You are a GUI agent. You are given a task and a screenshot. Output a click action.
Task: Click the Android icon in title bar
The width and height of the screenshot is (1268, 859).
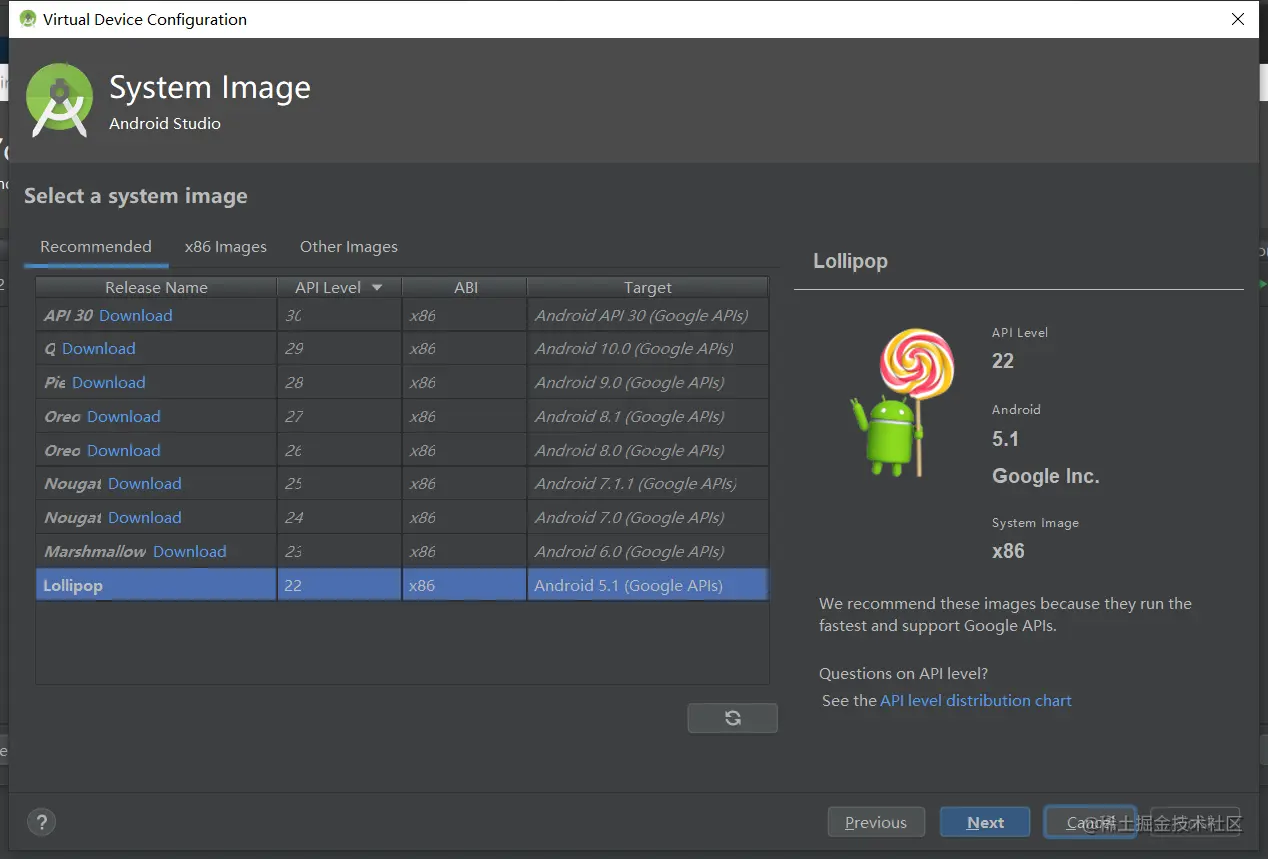coord(28,19)
